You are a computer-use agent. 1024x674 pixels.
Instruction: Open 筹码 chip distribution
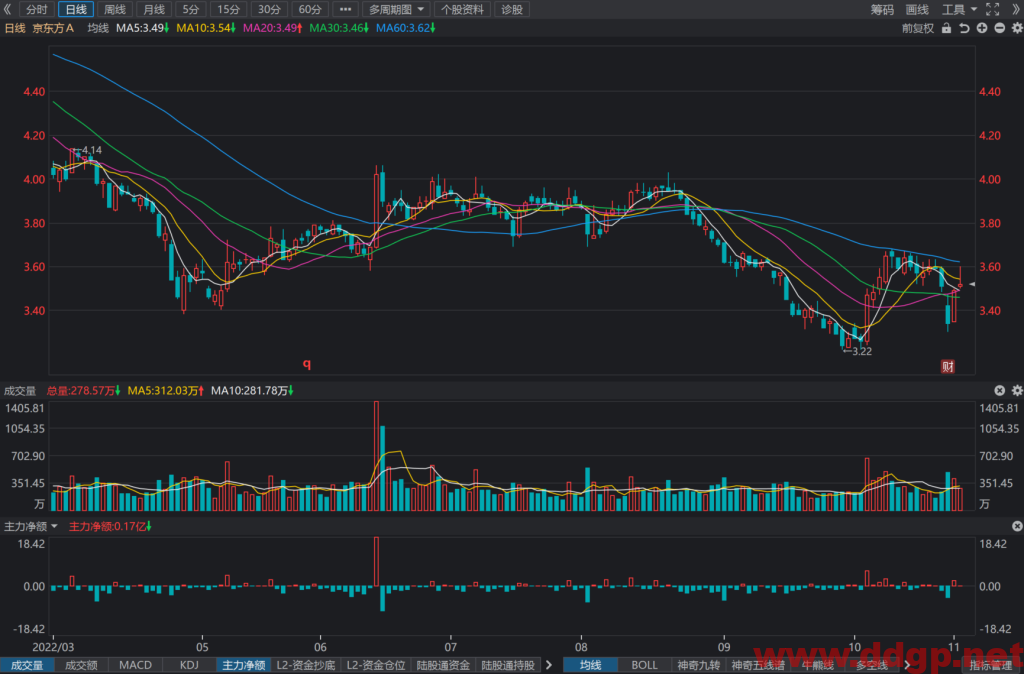coord(882,9)
